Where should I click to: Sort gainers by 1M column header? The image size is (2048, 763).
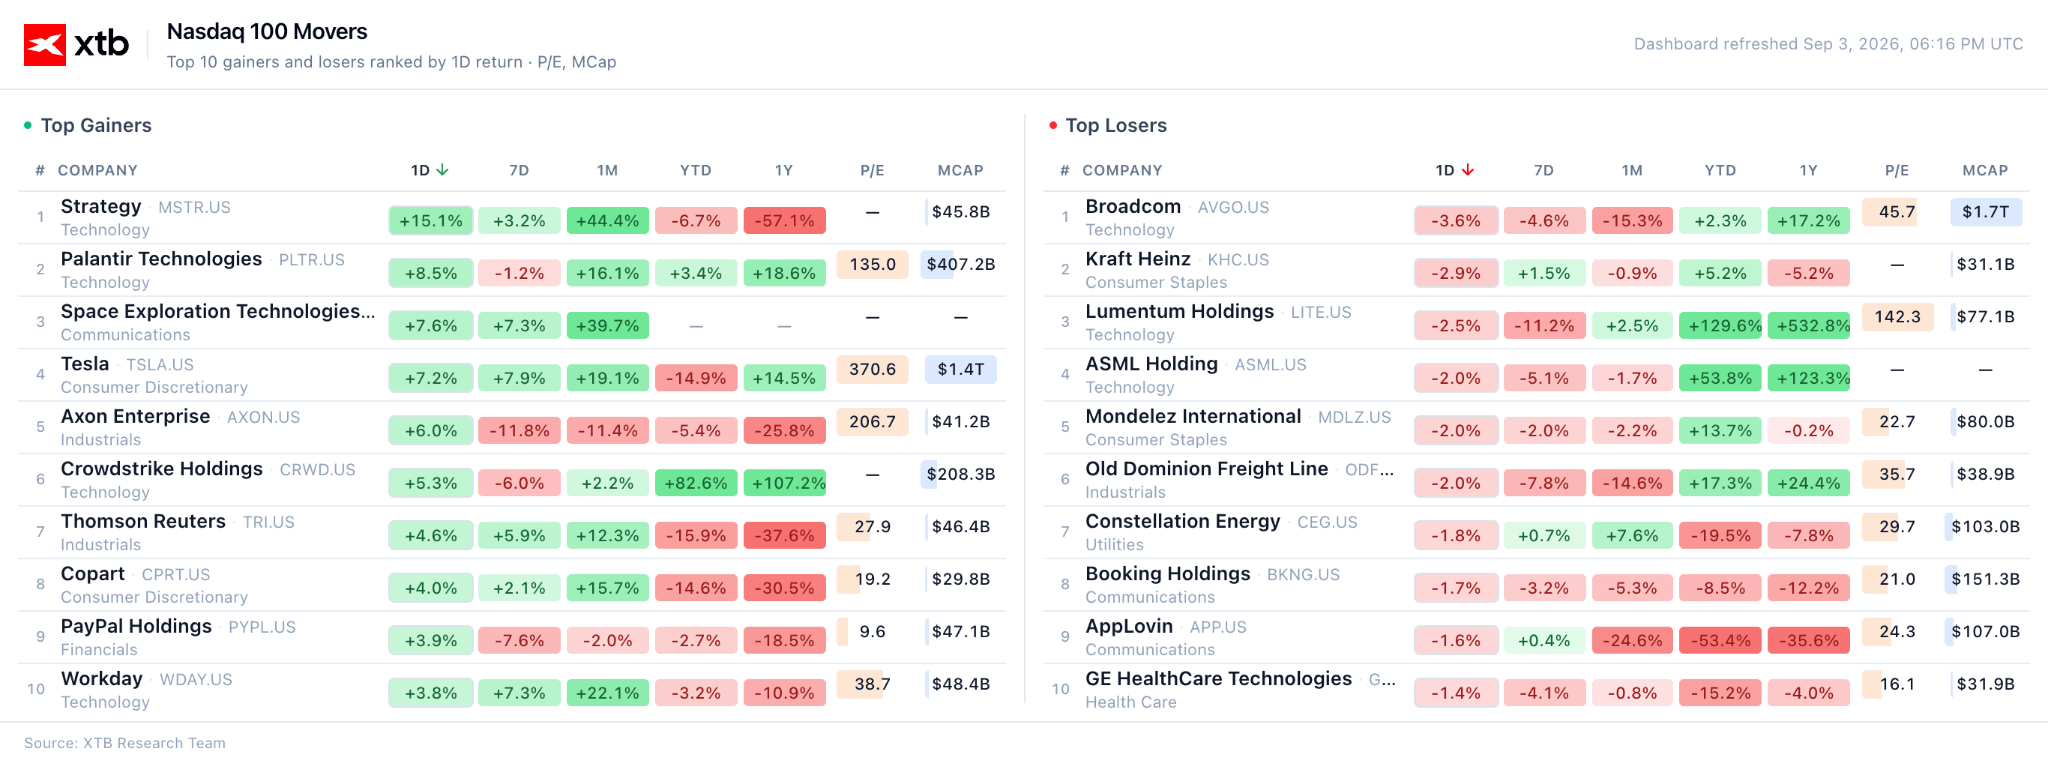tap(607, 170)
